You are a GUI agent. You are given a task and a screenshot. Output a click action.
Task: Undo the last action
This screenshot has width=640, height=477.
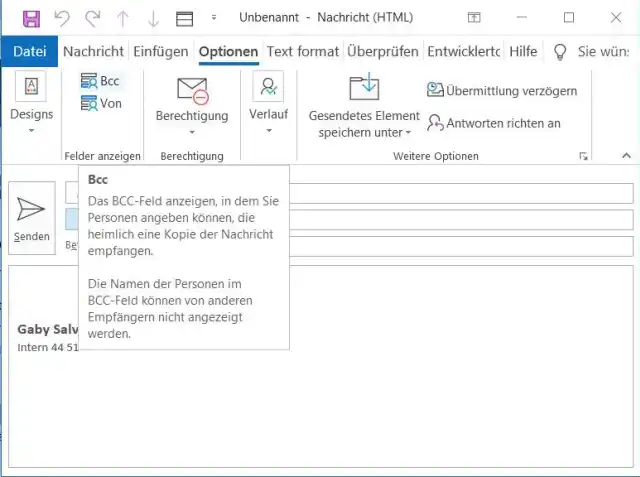tap(62, 18)
